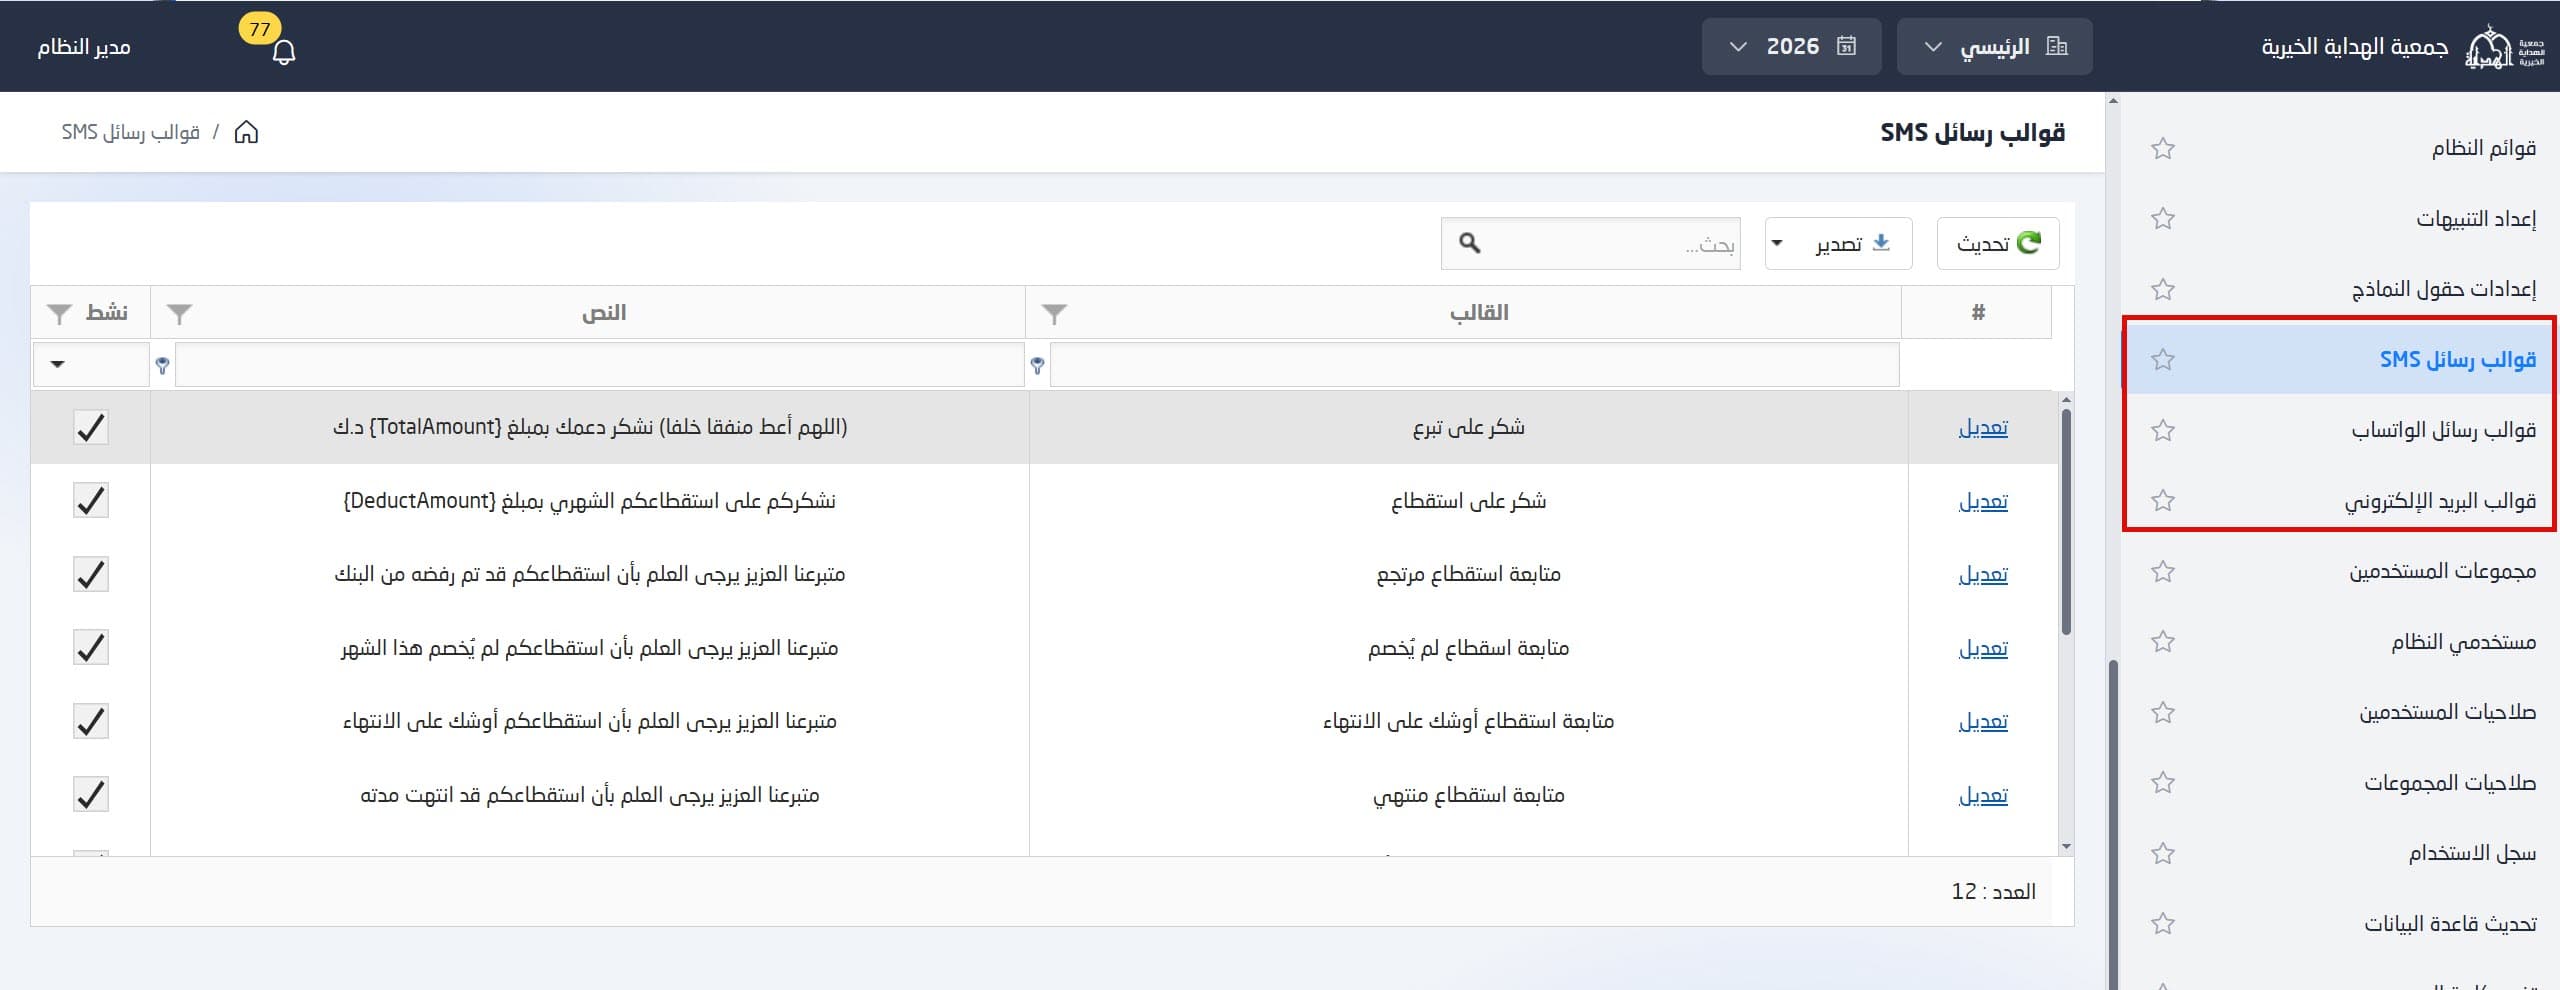The width and height of the screenshot is (2560, 990).
Task: Click the النص column filter text box
Action: 599,365
